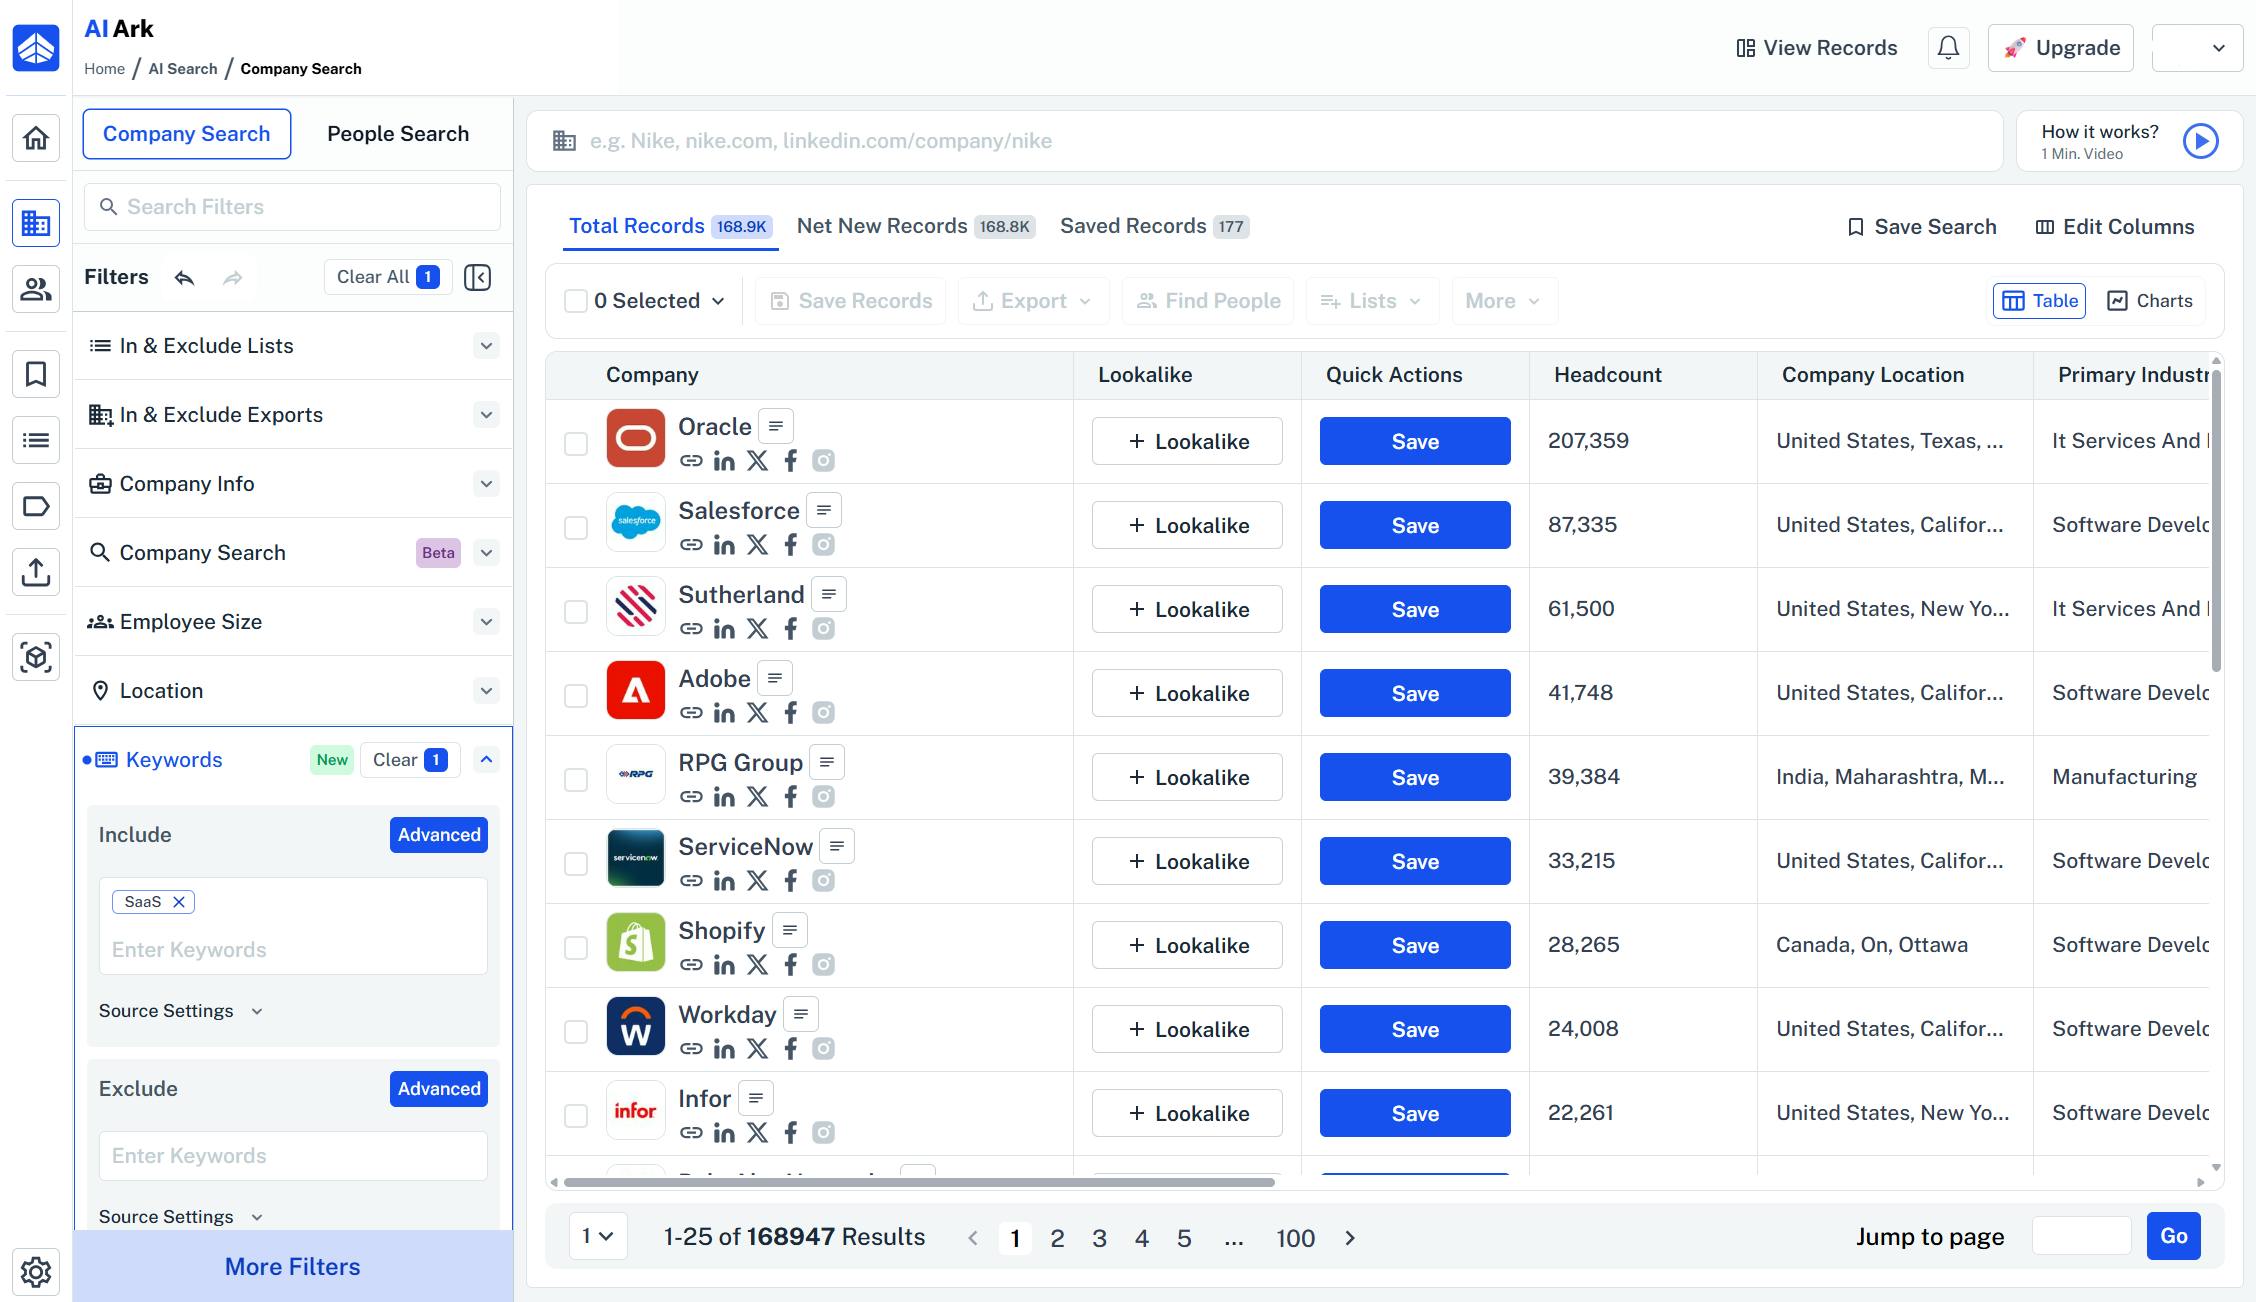
Task: Collapse the filters sidebar panel
Action: 478,277
